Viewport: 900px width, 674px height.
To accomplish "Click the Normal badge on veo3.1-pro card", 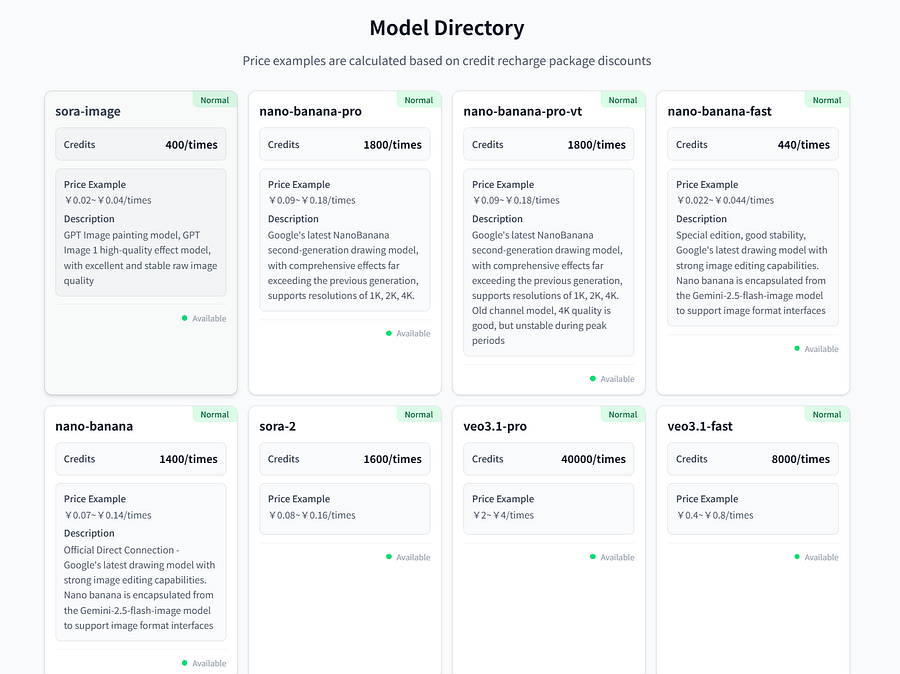I will pos(623,415).
